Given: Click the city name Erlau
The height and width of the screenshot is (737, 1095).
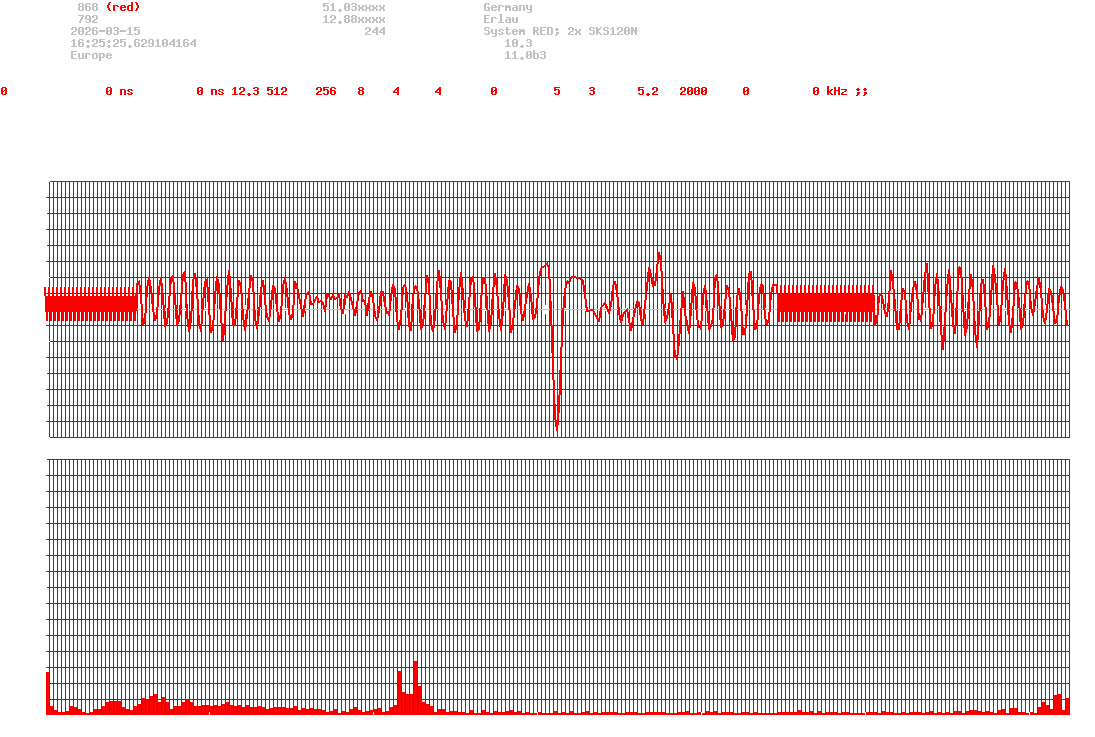Looking at the screenshot, I should (x=500, y=19).
